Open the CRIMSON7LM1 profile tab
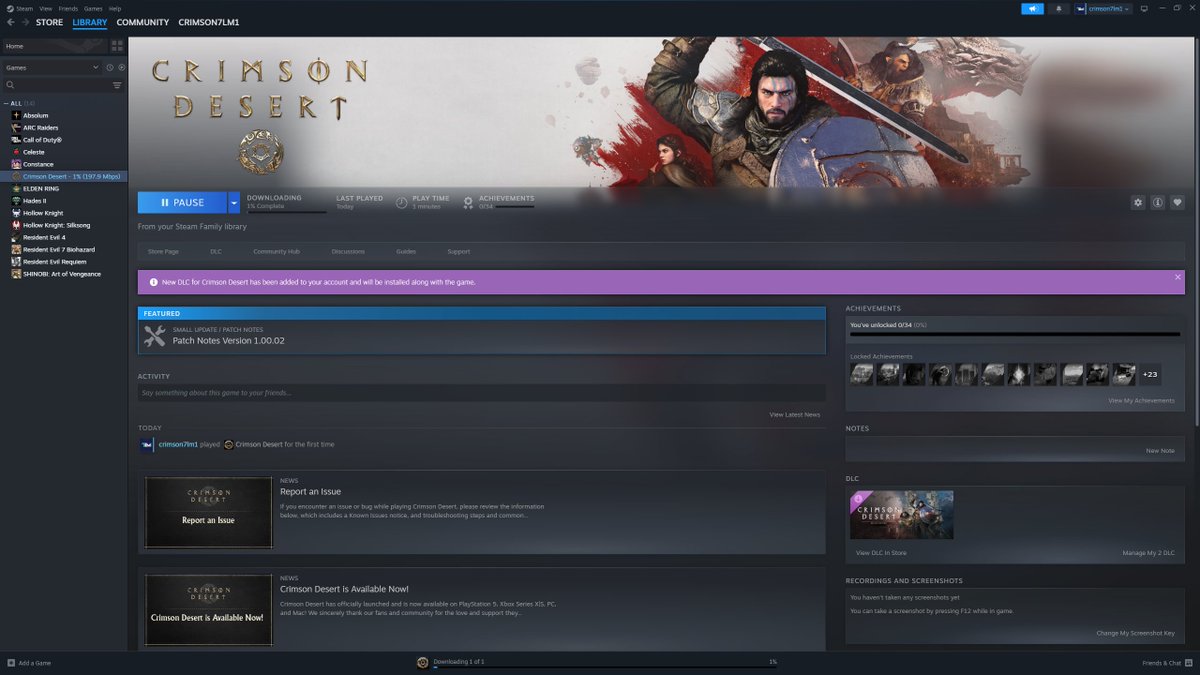The width and height of the screenshot is (1200, 675). click(209, 22)
